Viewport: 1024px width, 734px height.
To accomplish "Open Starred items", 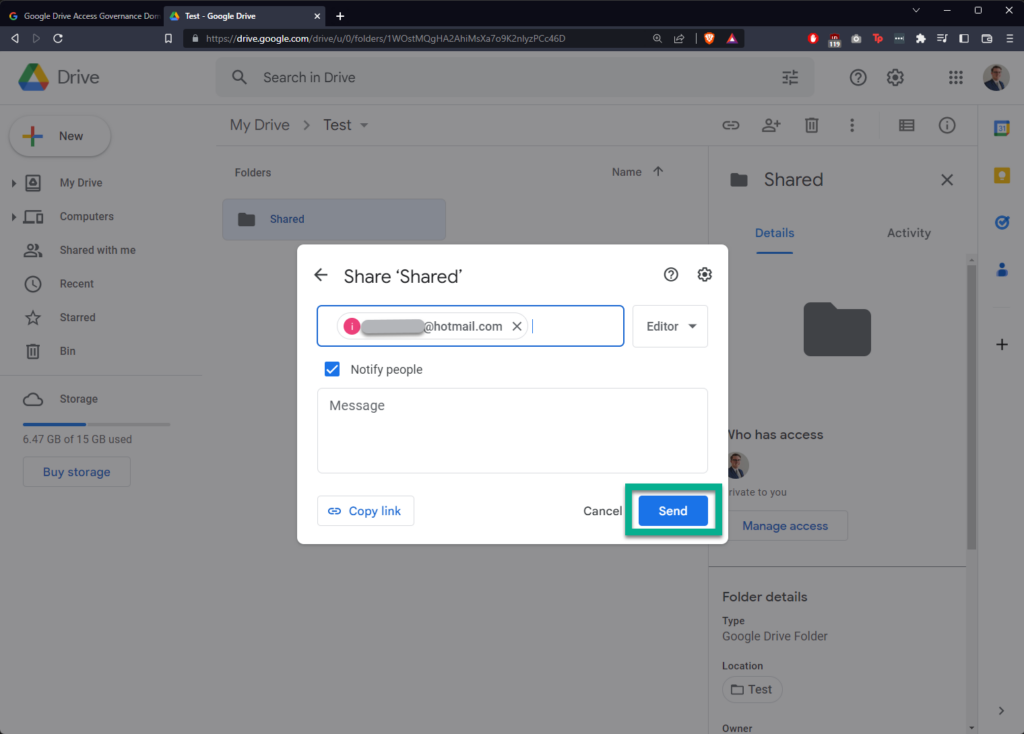I will [x=77, y=317].
